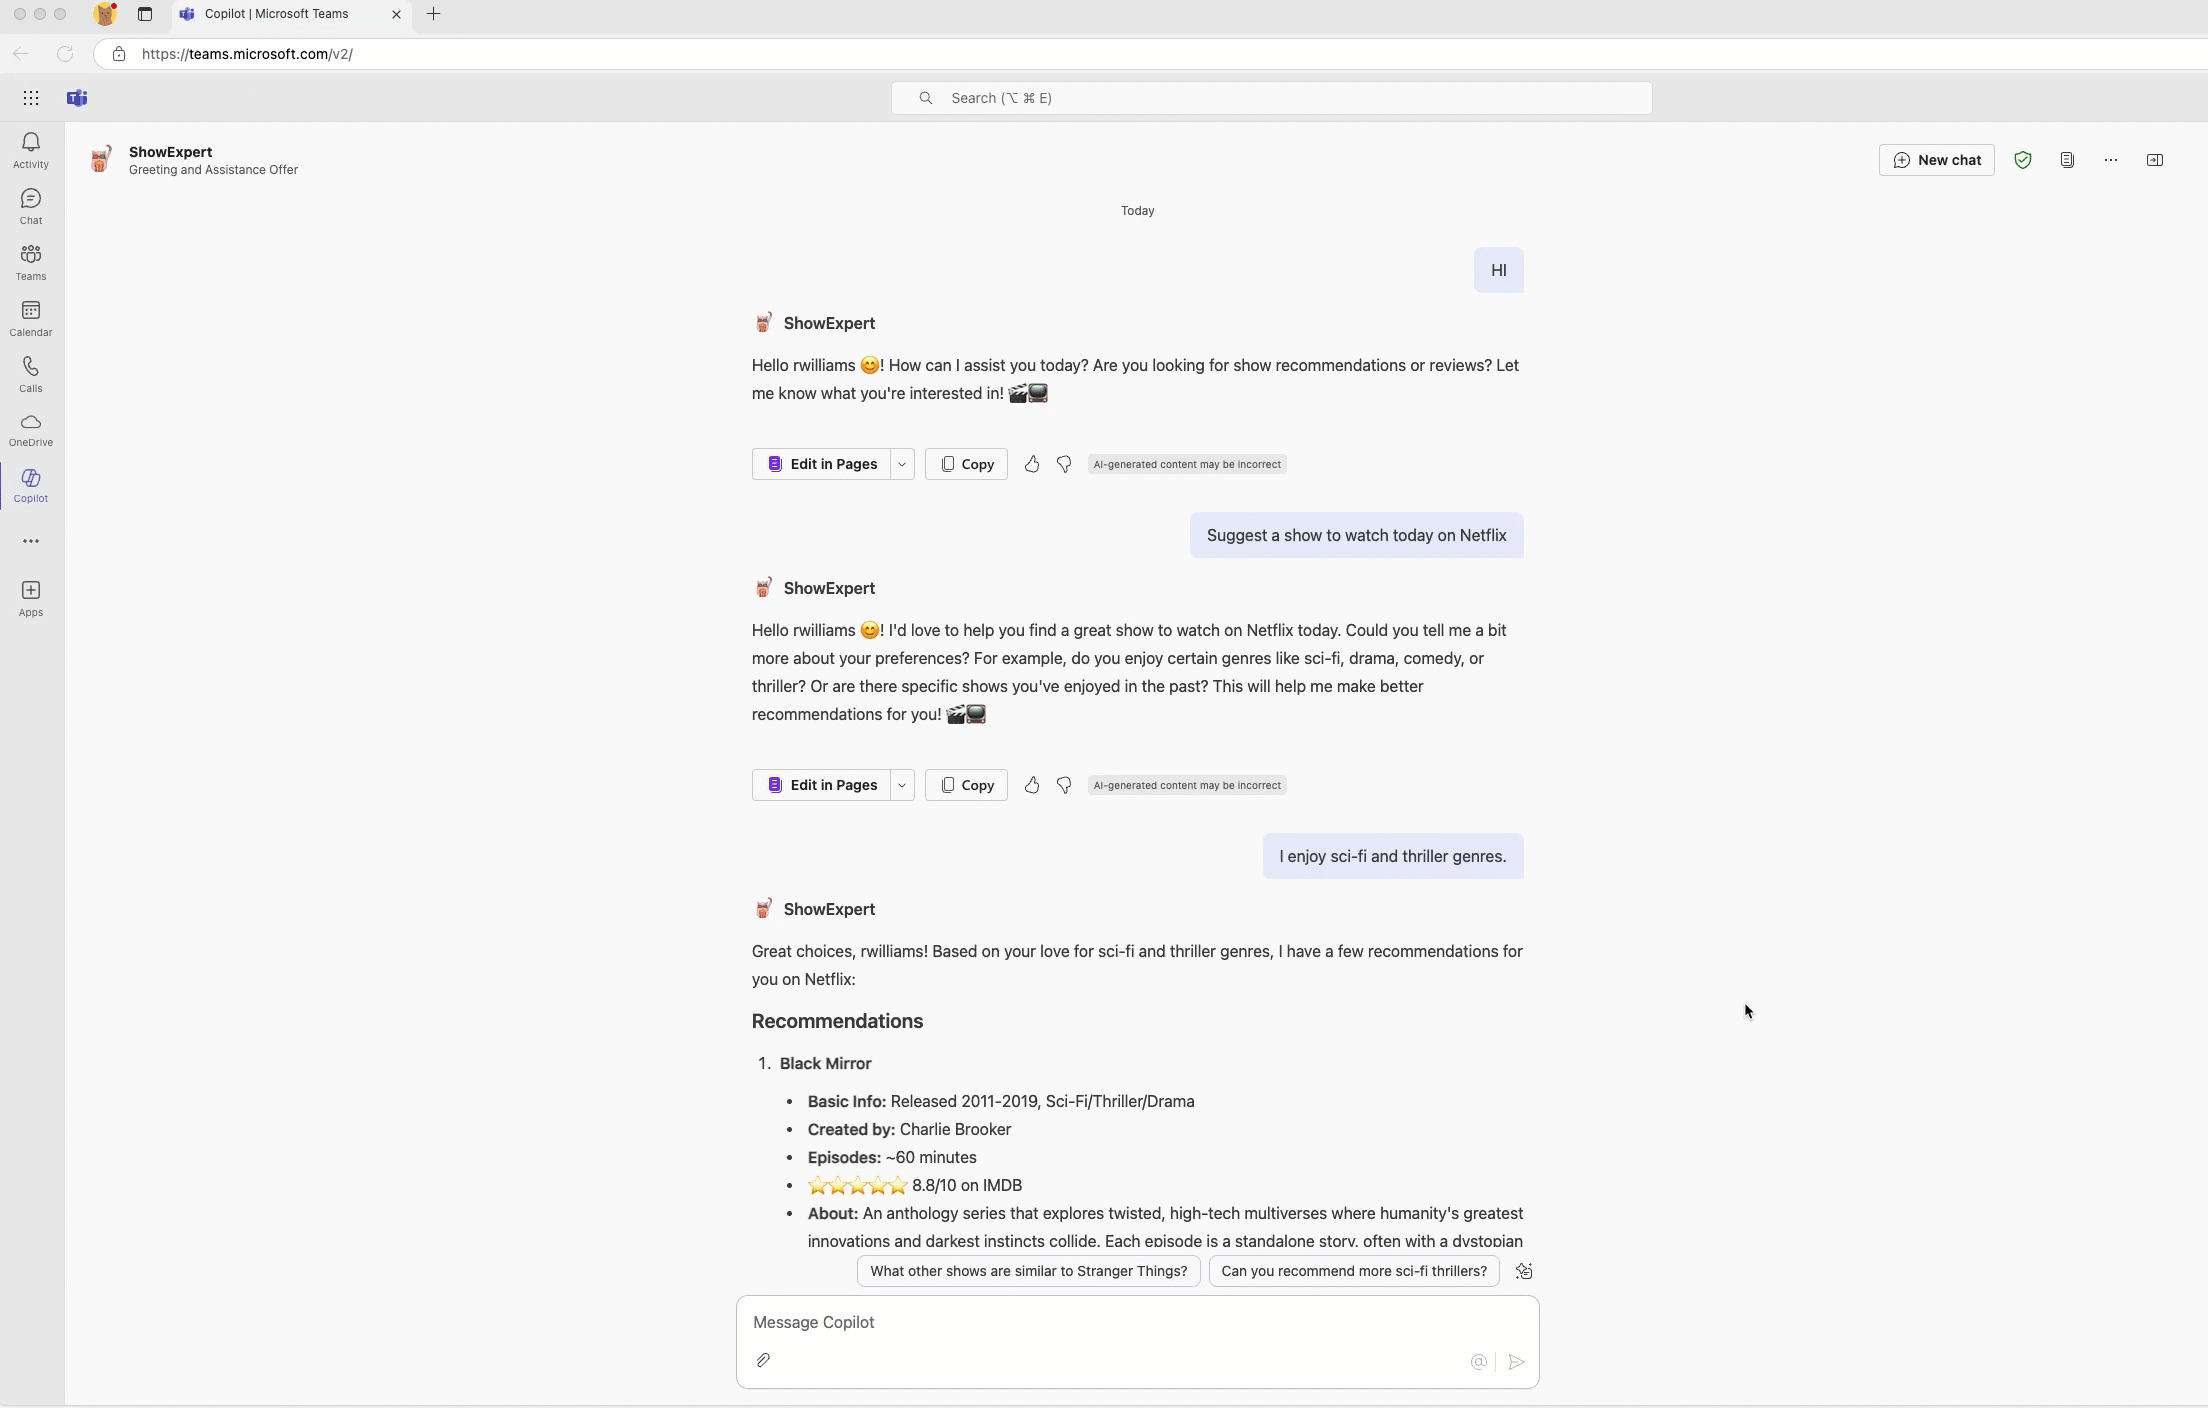Click the attach file paperclip icon

(x=763, y=1360)
